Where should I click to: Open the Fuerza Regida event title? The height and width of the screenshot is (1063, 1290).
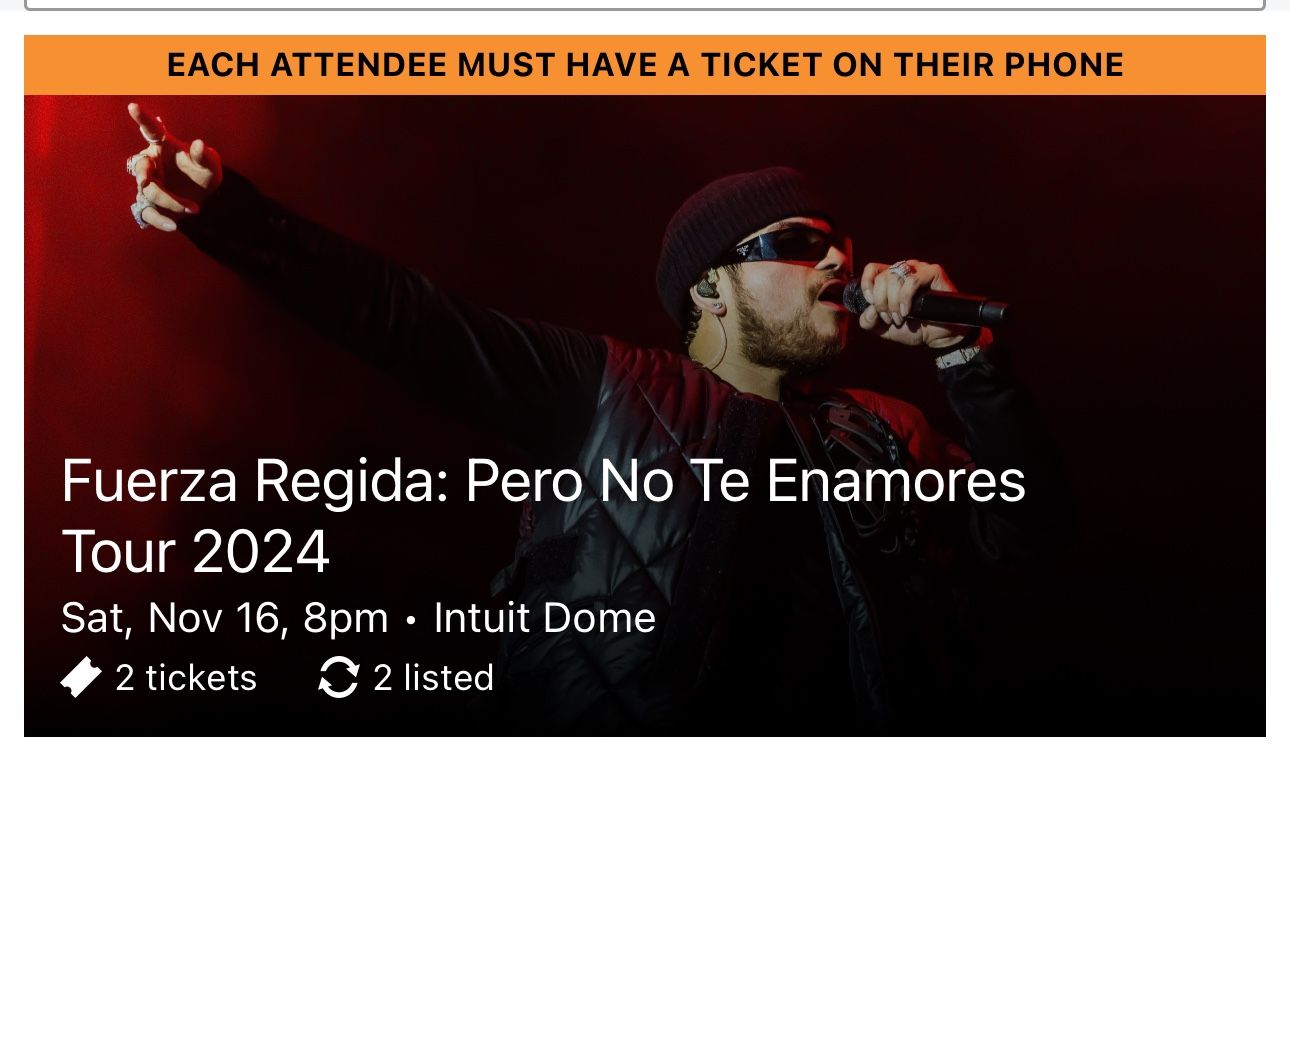coord(543,516)
